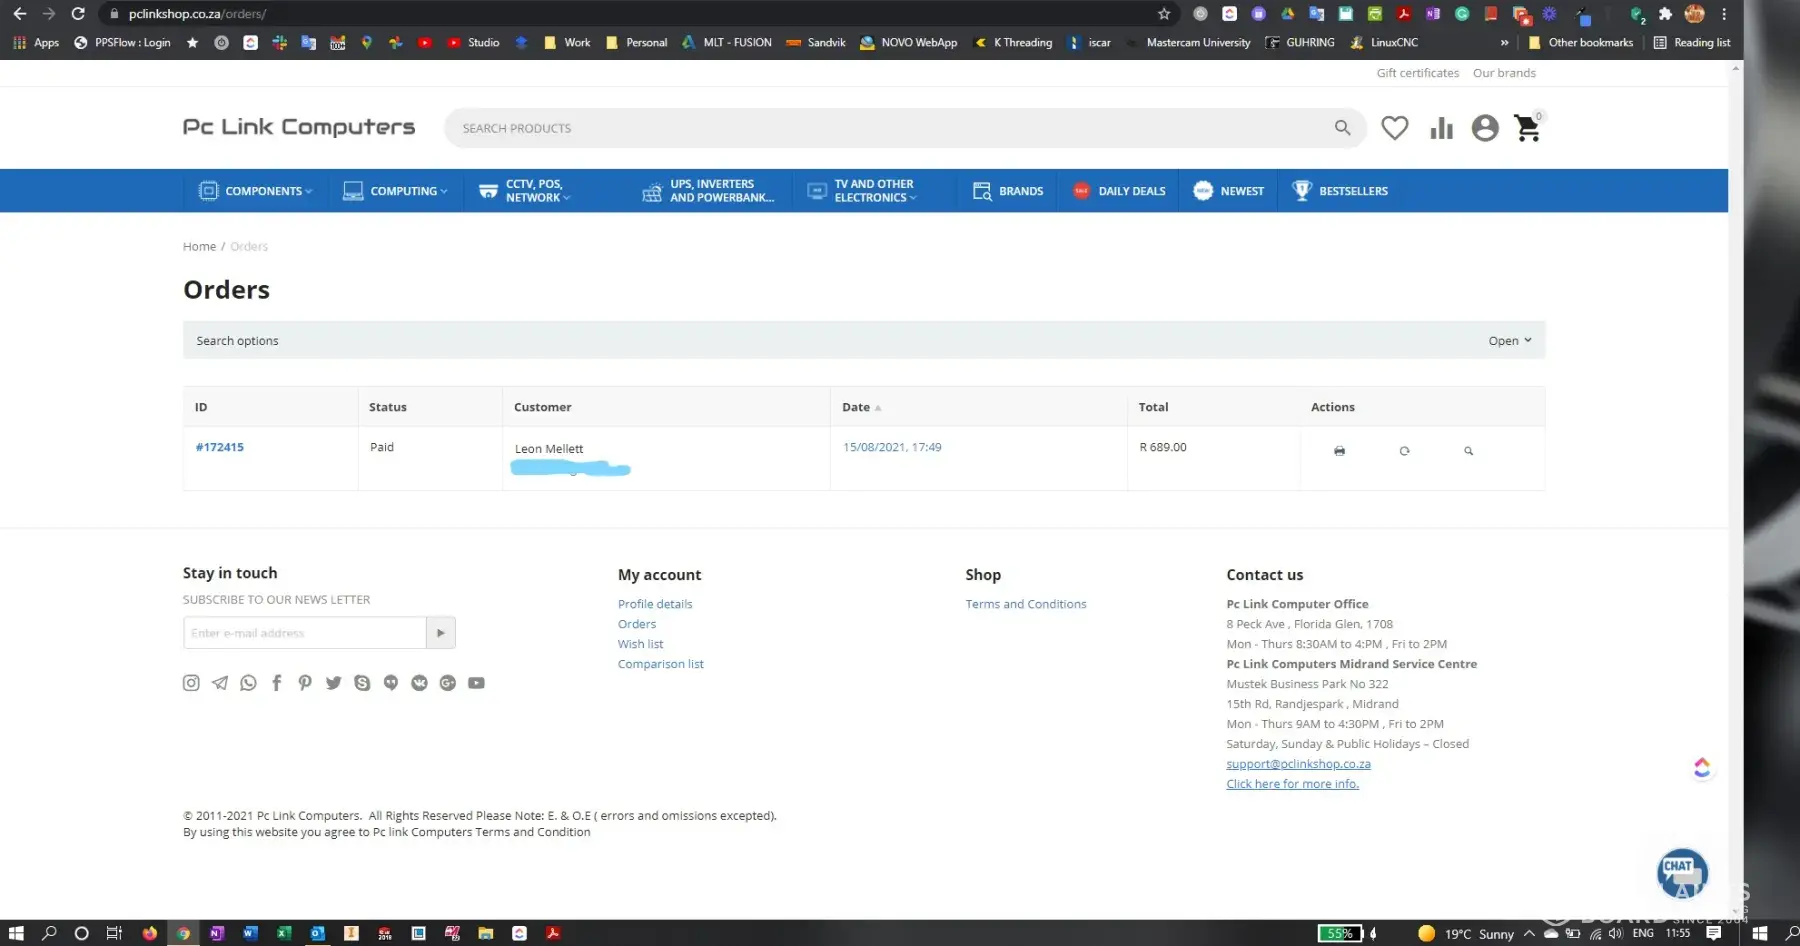Open the wishlist heart icon
Screen dimensions: 1800x946
point(1394,128)
